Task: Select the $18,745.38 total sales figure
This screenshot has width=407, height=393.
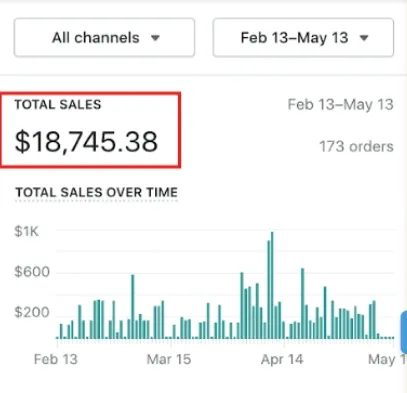Action: (x=86, y=142)
